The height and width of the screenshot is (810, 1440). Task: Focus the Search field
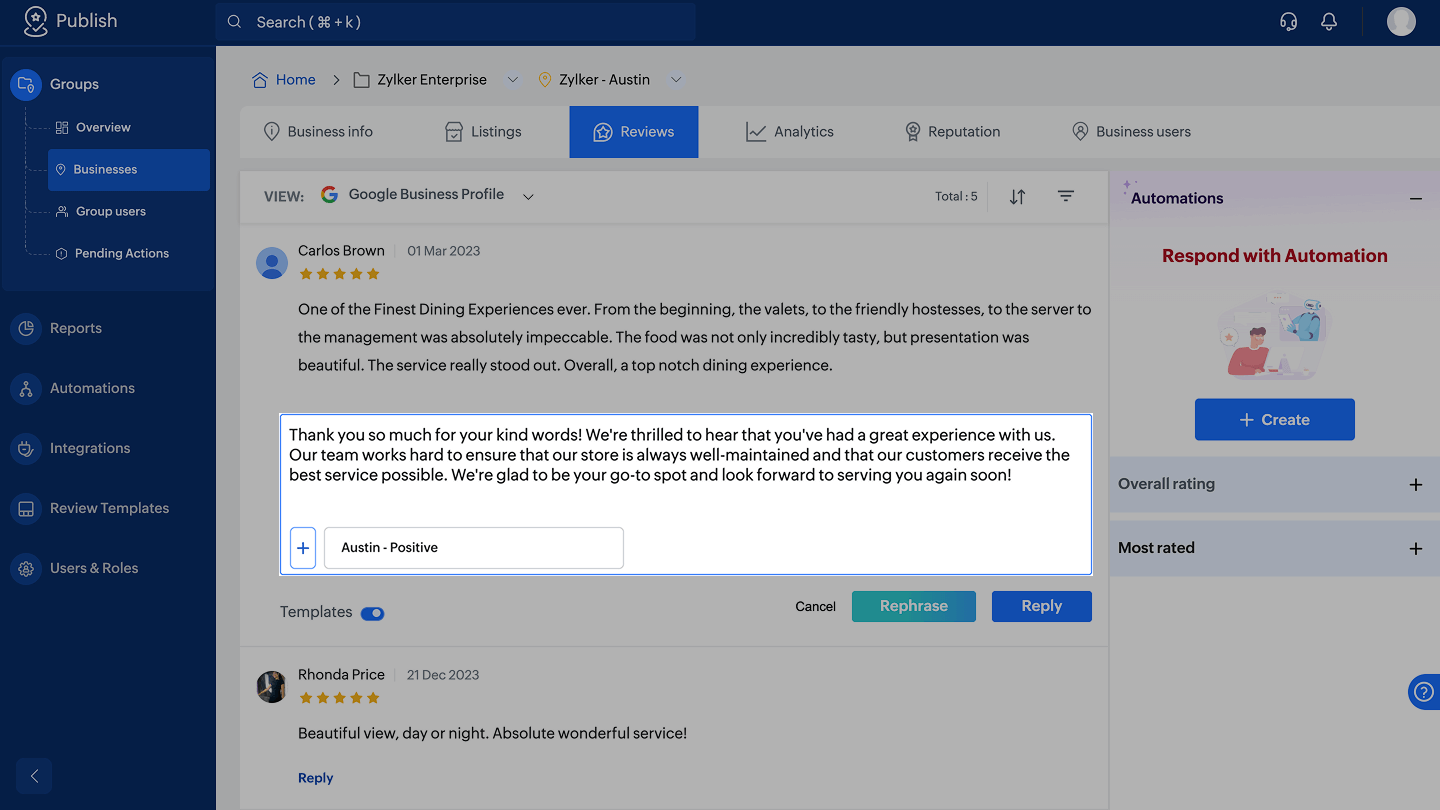pyautogui.click(x=456, y=22)
